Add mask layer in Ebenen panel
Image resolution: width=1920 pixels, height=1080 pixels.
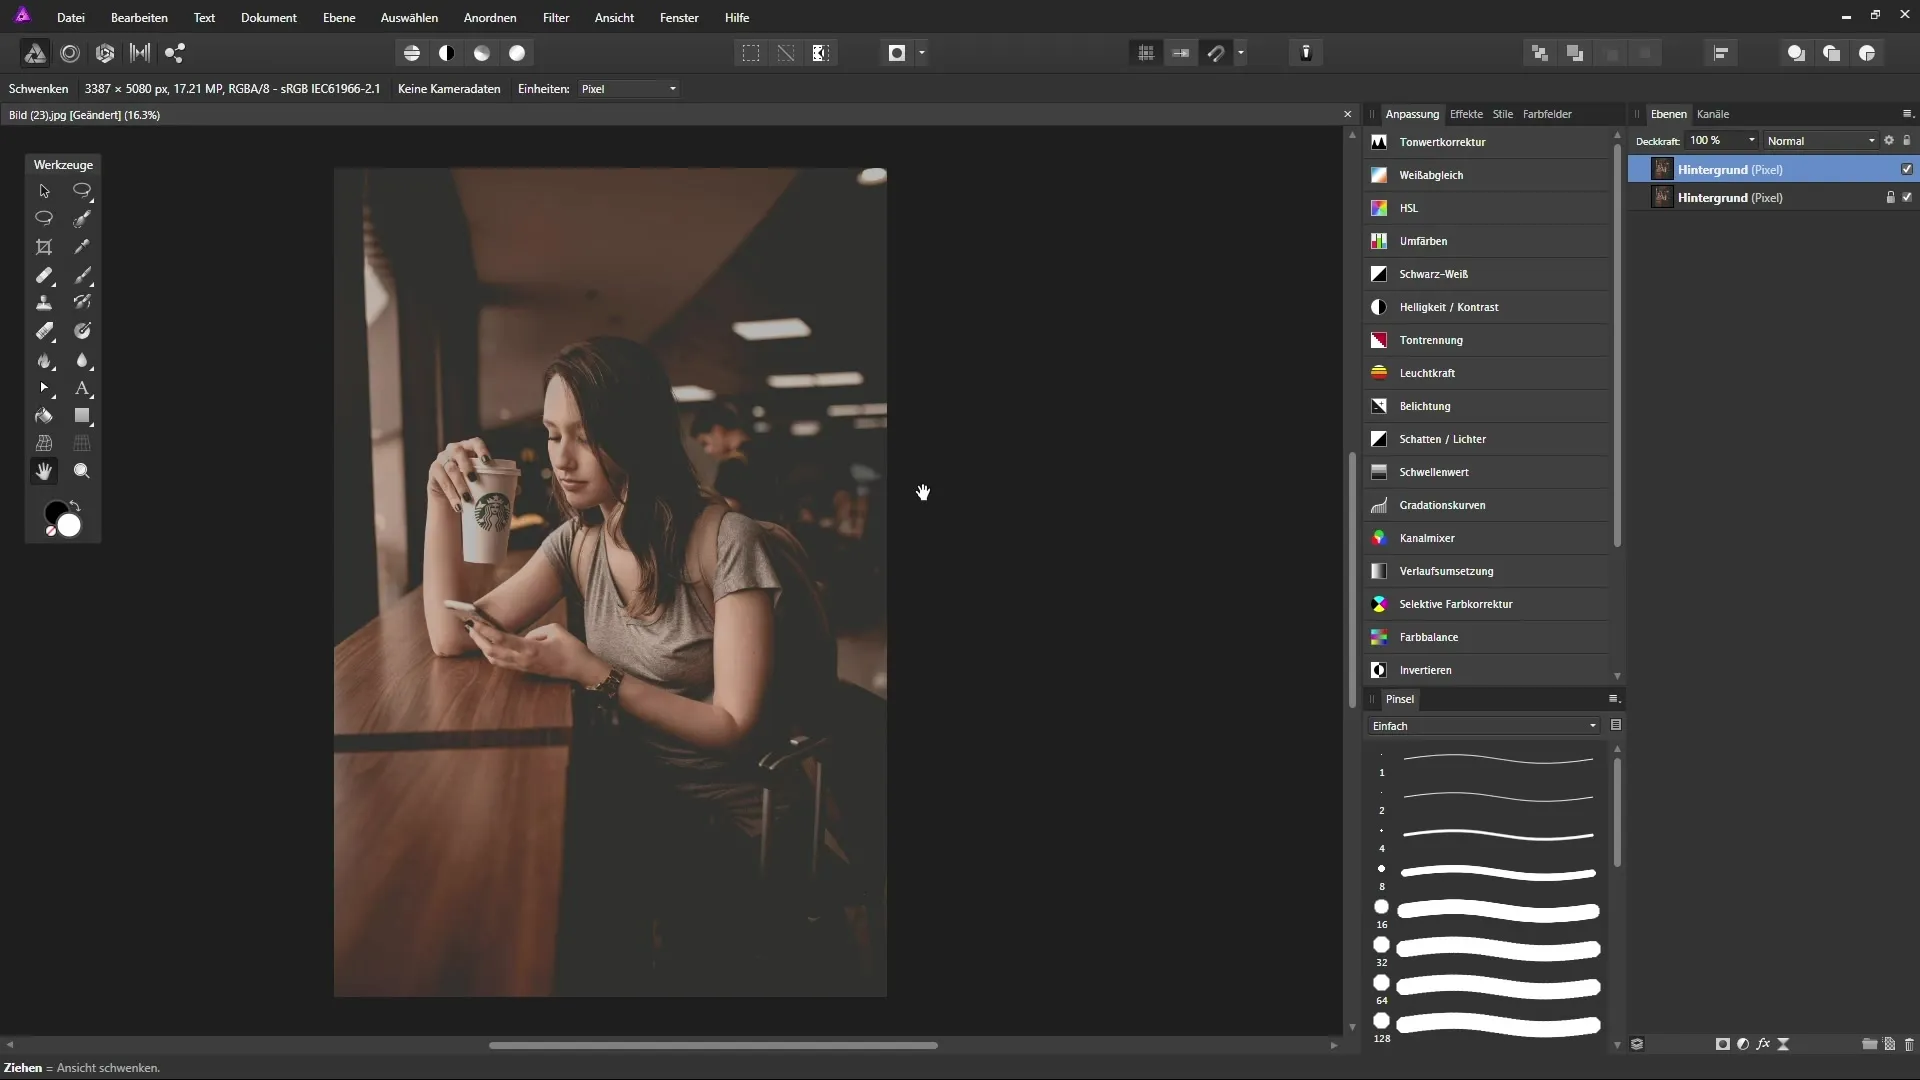click(x=1722, y=1044)
